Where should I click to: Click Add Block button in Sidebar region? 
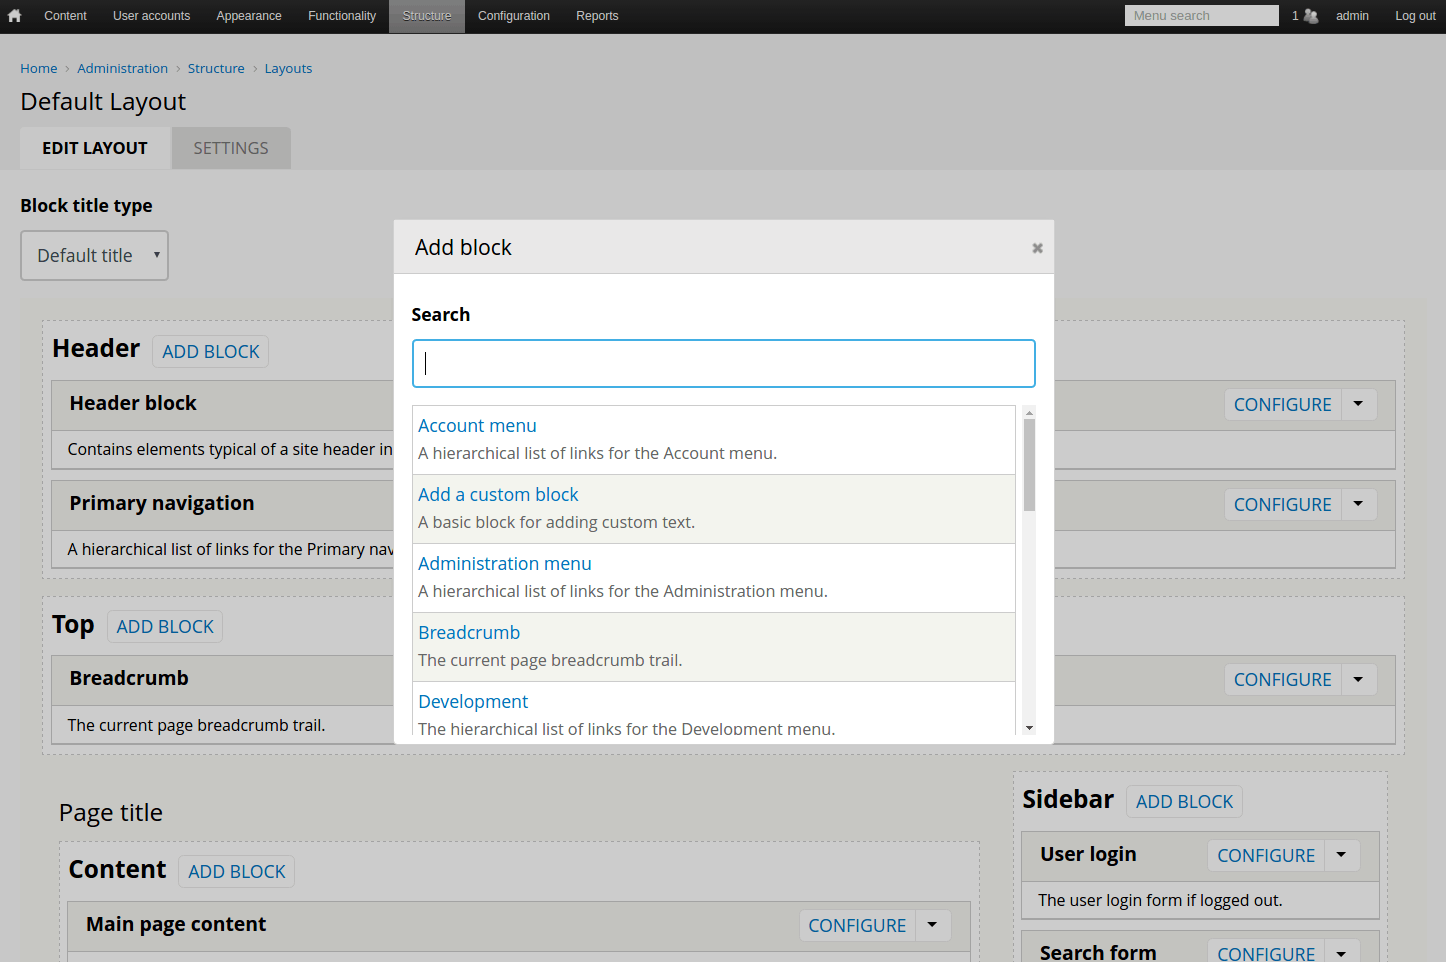tap(1184, 802)
